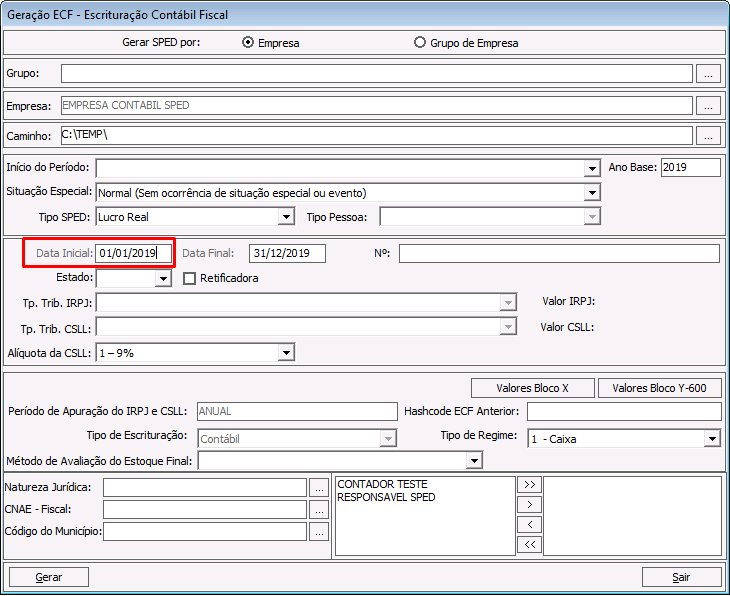
Task: Click the CNAE - Fiscal input field
Action: coord(205,509)
